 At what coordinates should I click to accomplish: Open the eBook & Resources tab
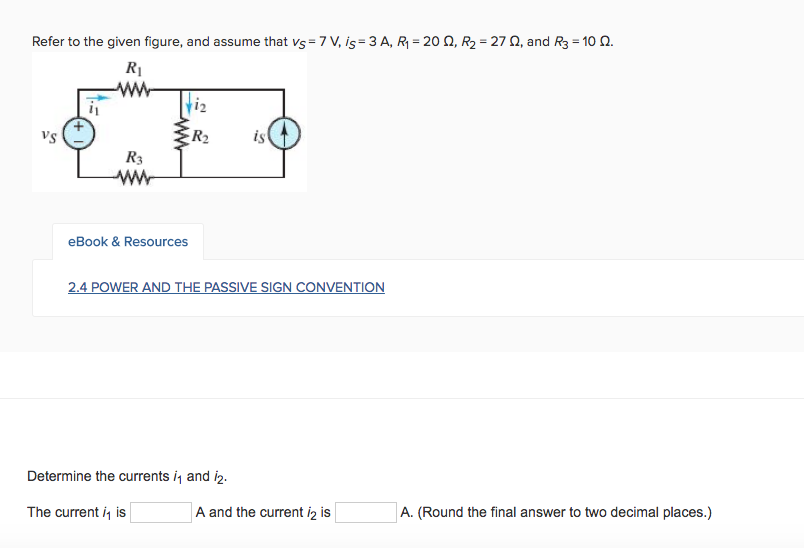[127, 242]
